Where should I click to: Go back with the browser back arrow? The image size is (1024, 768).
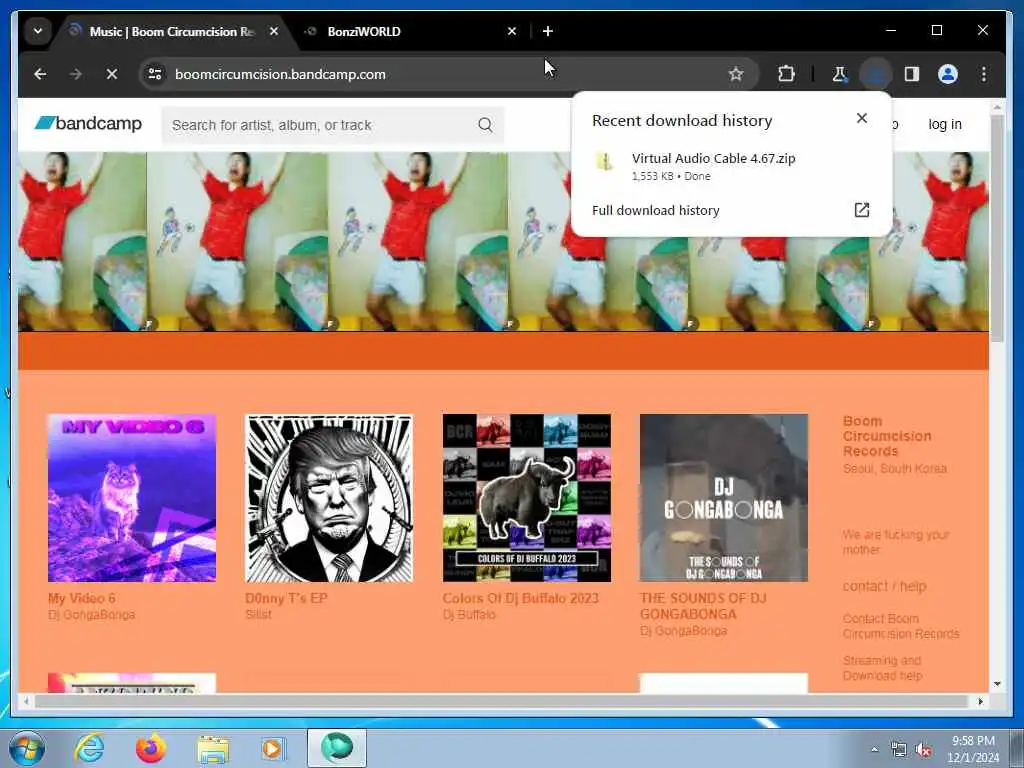pyautogui.click(x=40, y=74)
